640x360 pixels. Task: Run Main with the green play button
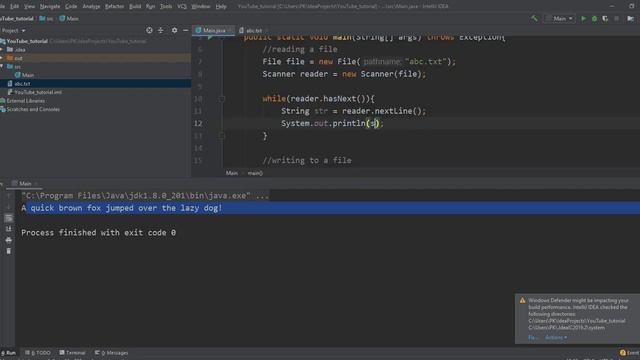(x=583, y=18)
